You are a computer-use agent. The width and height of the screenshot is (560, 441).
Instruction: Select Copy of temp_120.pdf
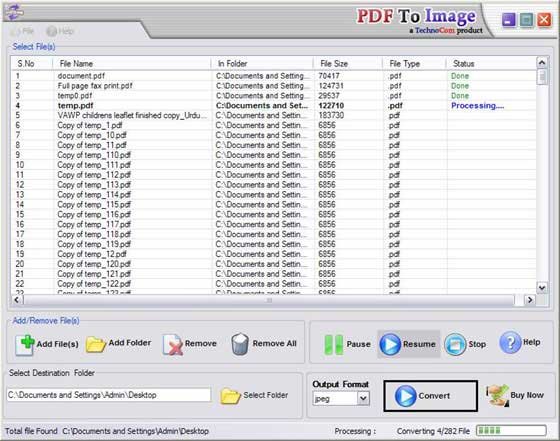pos(274,264)
